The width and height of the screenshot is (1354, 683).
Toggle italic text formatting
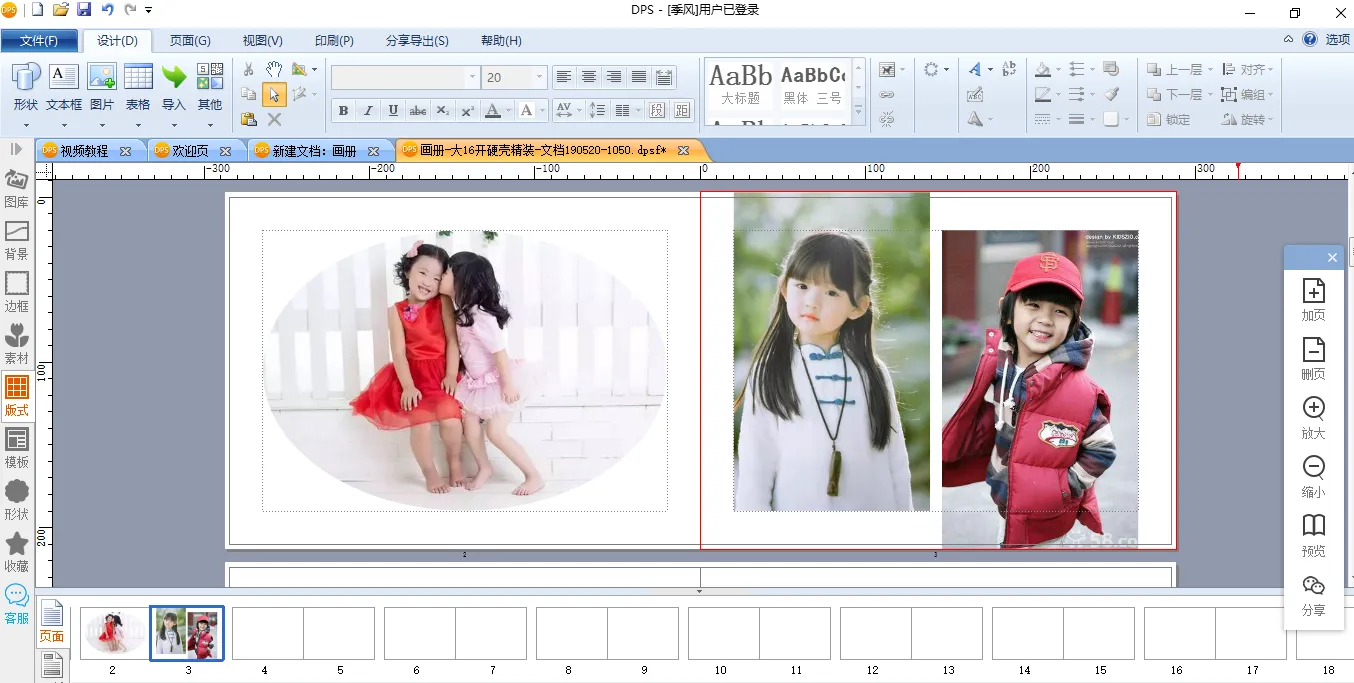368,111
